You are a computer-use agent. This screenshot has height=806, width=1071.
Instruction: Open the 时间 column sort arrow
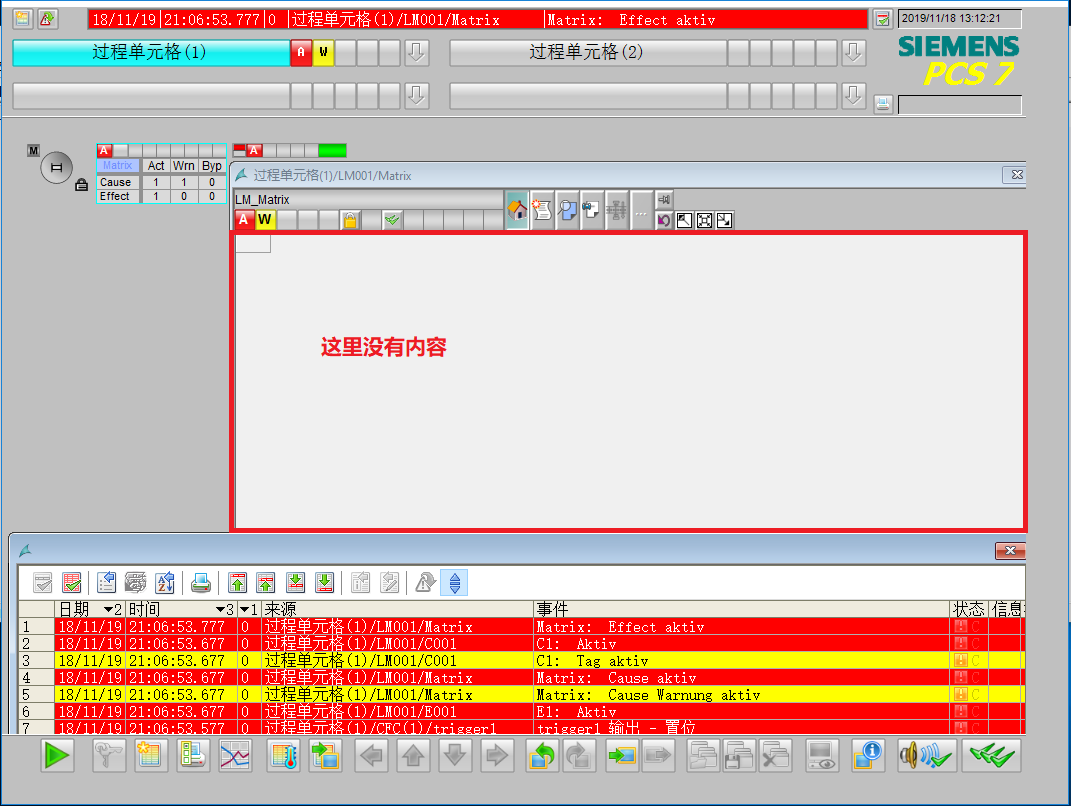pos(221,609)
